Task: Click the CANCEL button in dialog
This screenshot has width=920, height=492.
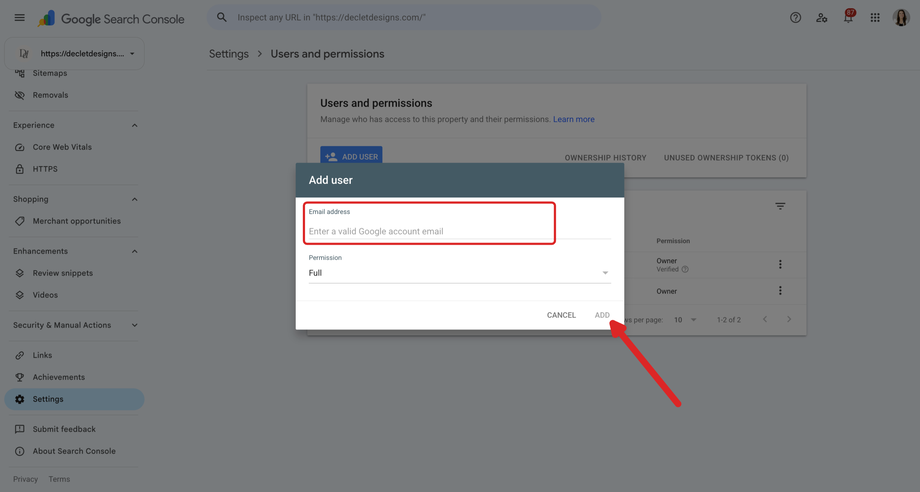Action: coord(561,315)
